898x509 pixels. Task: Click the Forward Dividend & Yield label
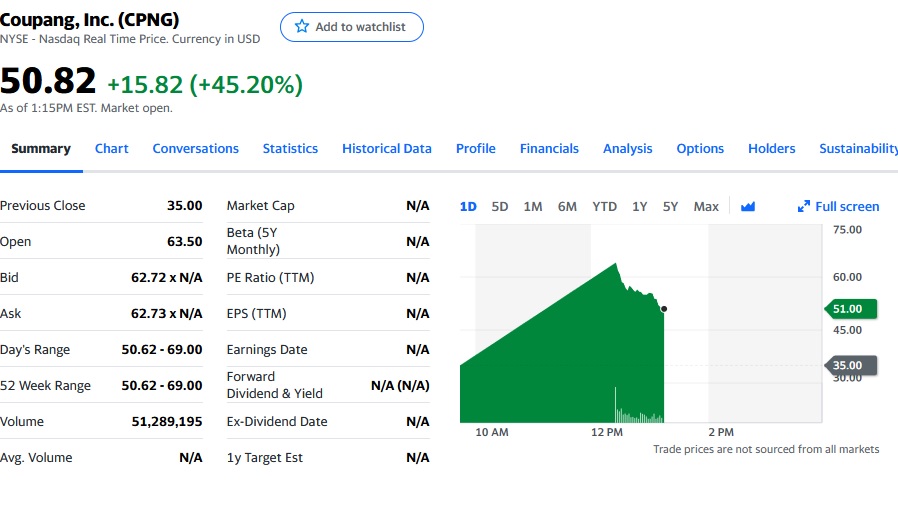point(275,385)
